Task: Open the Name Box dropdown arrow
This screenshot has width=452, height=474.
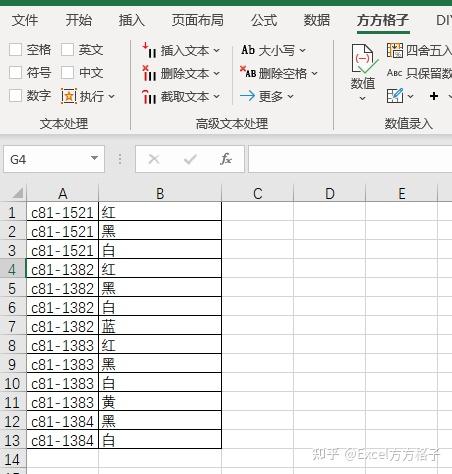Action: pyautogui.click(x=95, y=158)
